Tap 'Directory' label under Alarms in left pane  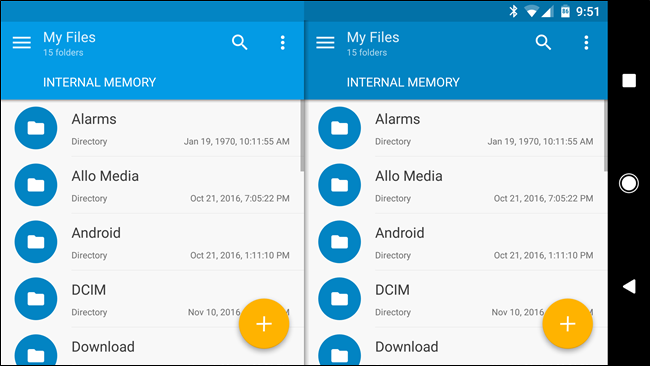pyautogui.click(x=89, y=141)
